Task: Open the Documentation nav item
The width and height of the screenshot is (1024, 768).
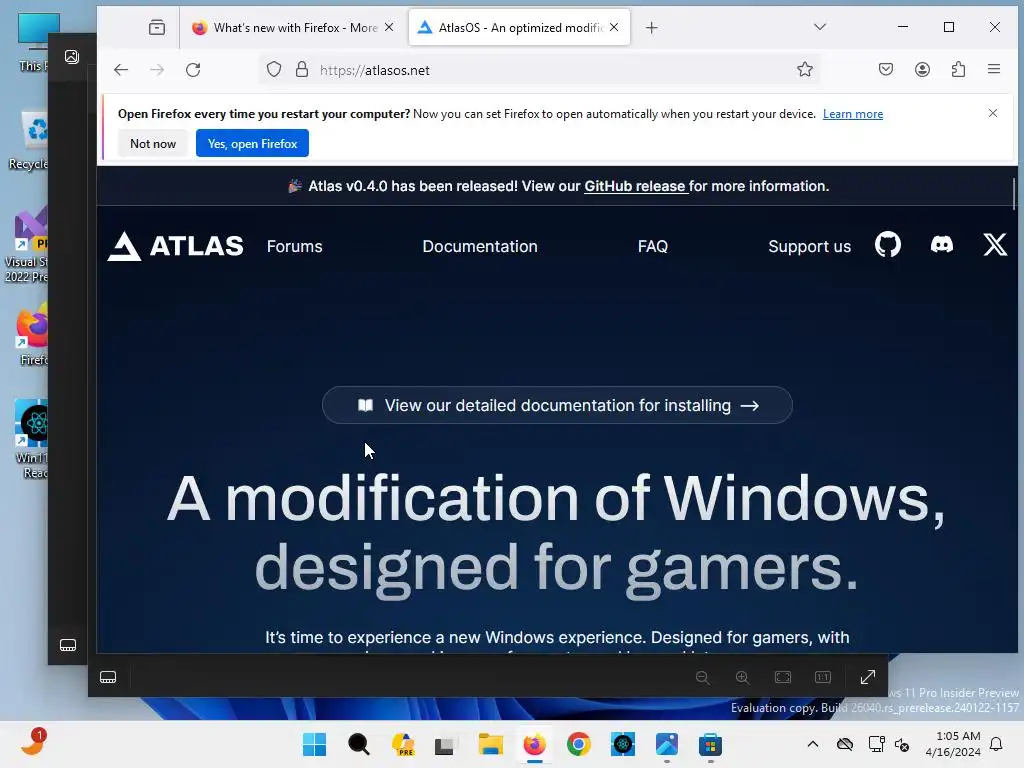Action: 480,247
